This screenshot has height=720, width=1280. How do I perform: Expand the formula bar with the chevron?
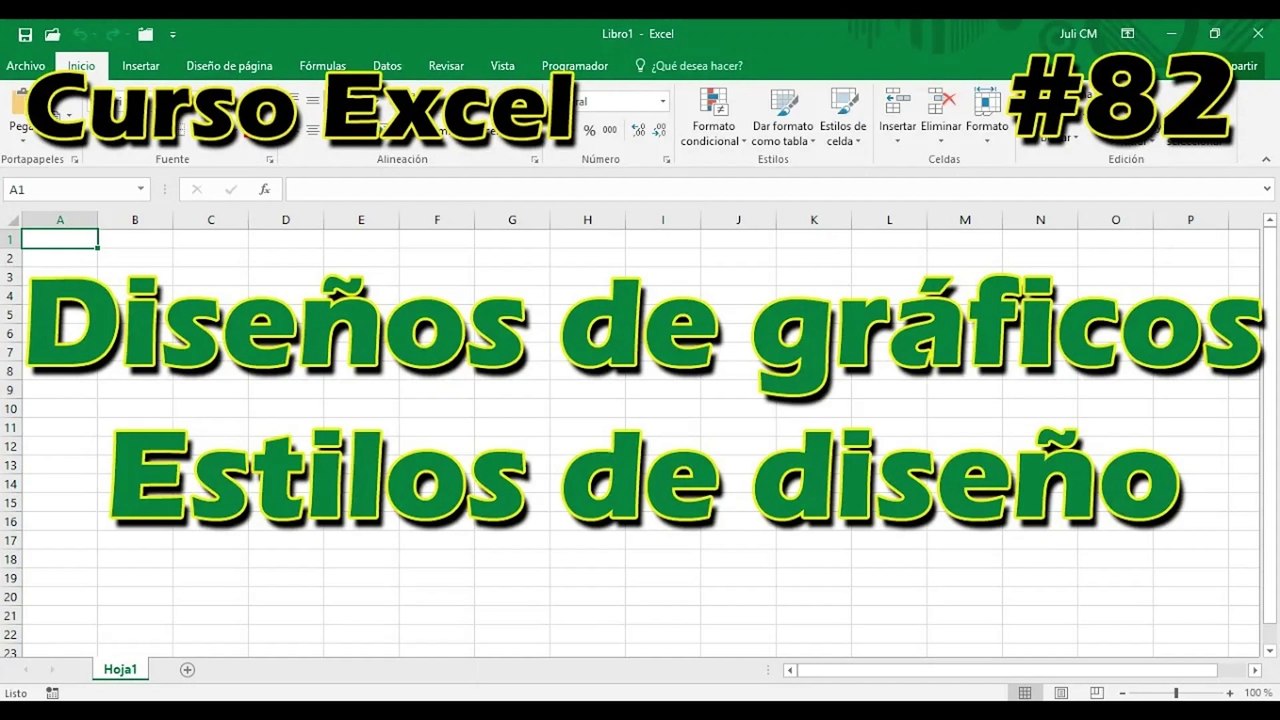click(1268, 189)
